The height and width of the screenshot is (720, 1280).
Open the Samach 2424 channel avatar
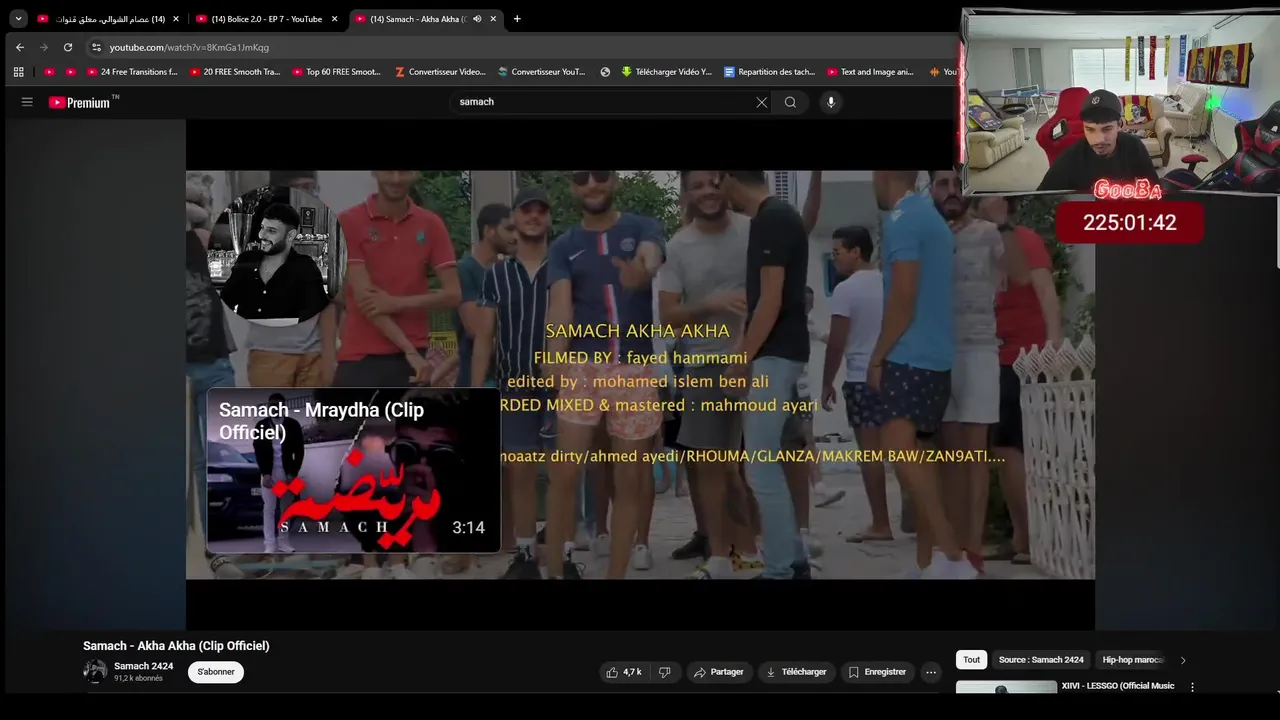pos(95,672)
